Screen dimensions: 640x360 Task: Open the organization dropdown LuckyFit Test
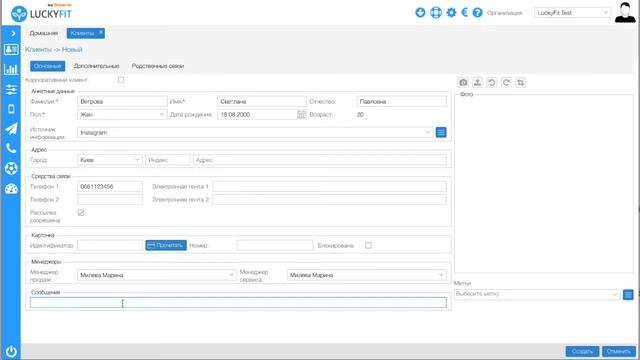[572, 13]
